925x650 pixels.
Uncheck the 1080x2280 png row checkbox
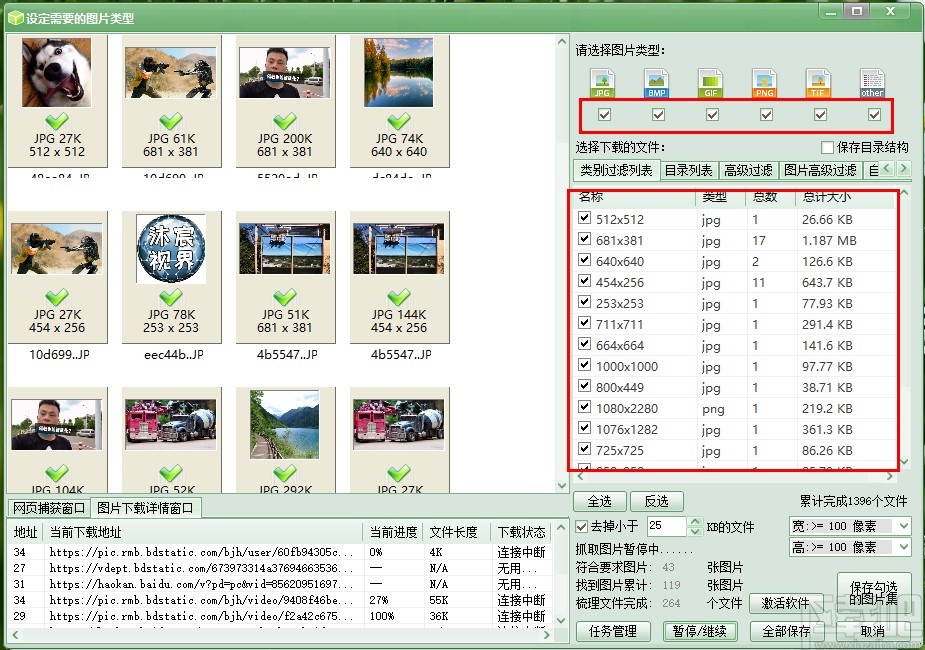pos(584,407)
